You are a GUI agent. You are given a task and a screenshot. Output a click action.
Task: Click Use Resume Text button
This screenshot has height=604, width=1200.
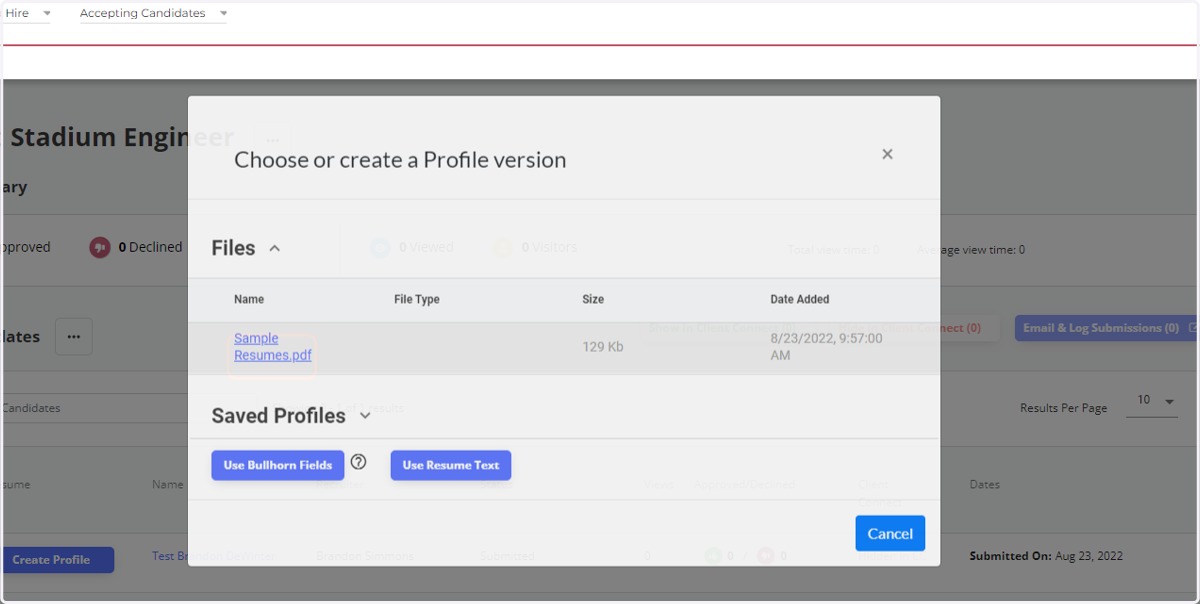point(451,465)
